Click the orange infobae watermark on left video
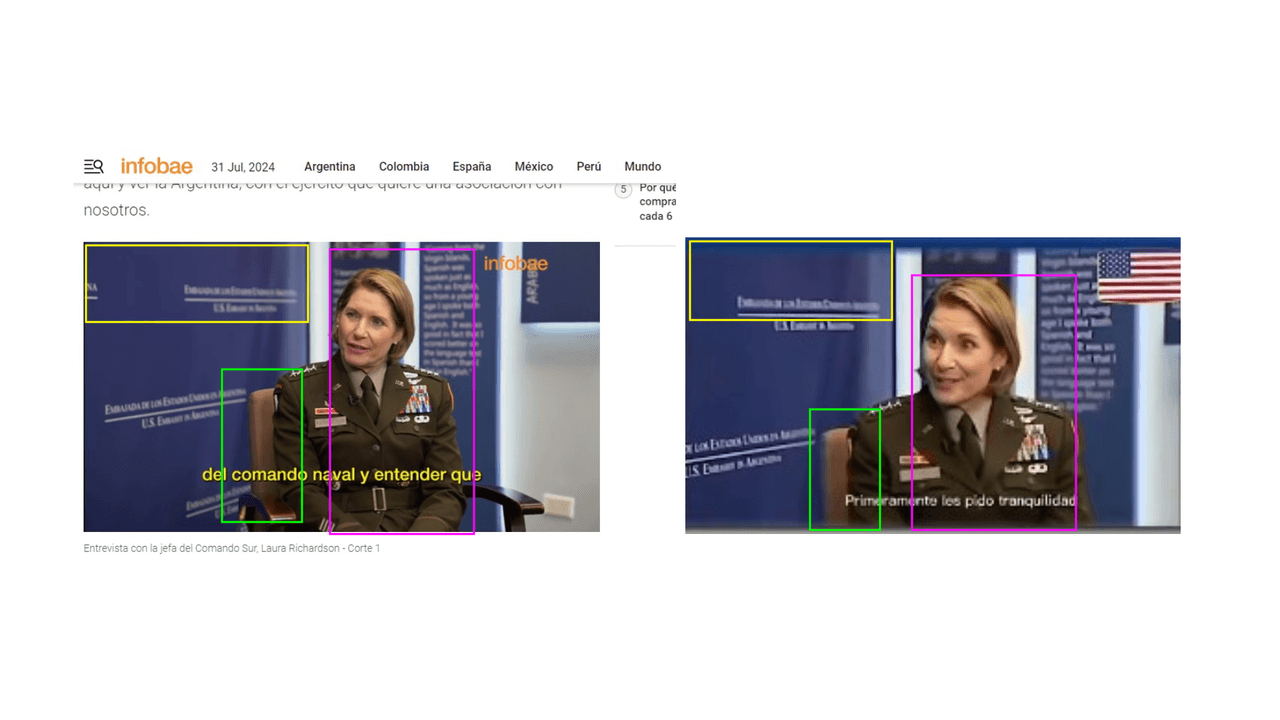 click(515, 264)
